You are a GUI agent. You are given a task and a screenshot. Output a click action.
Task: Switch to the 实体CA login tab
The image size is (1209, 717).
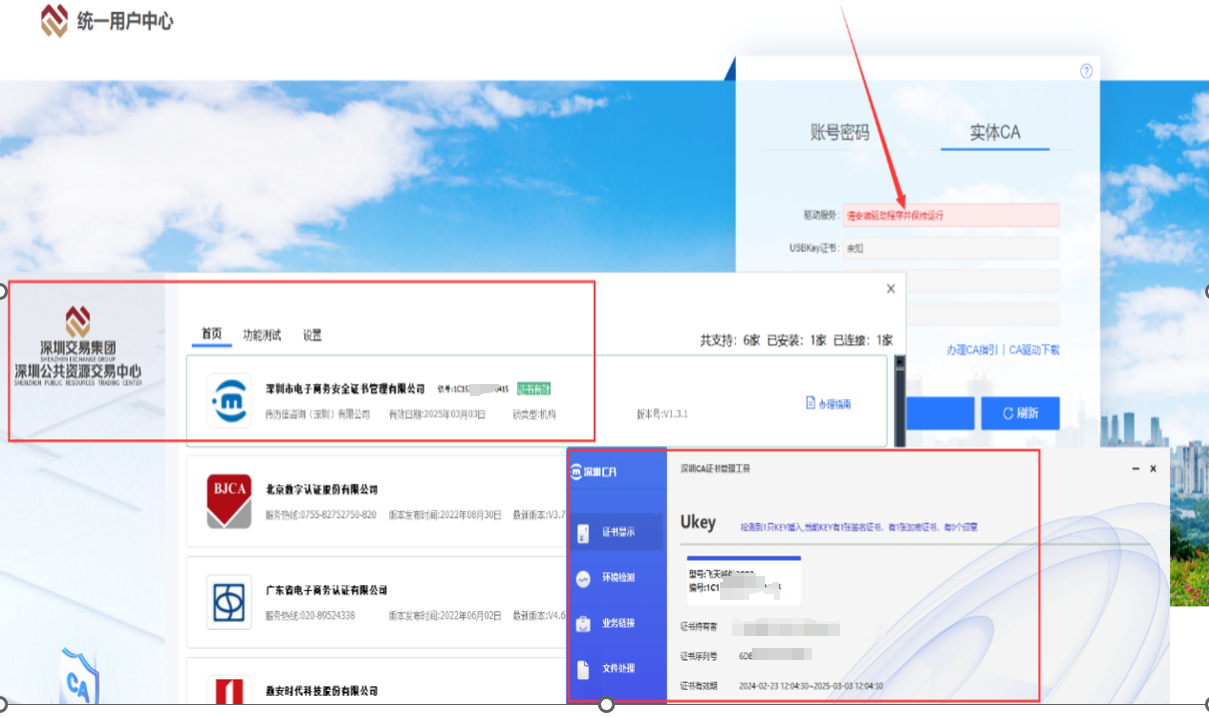(x=995, y=133)
